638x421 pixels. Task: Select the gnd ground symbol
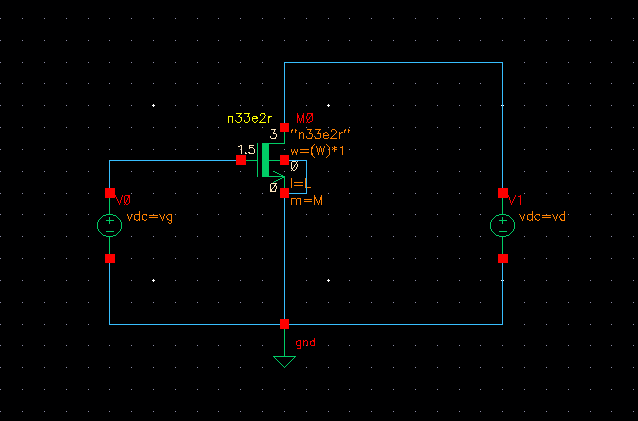pyautogui.click(x=284, y=361)
